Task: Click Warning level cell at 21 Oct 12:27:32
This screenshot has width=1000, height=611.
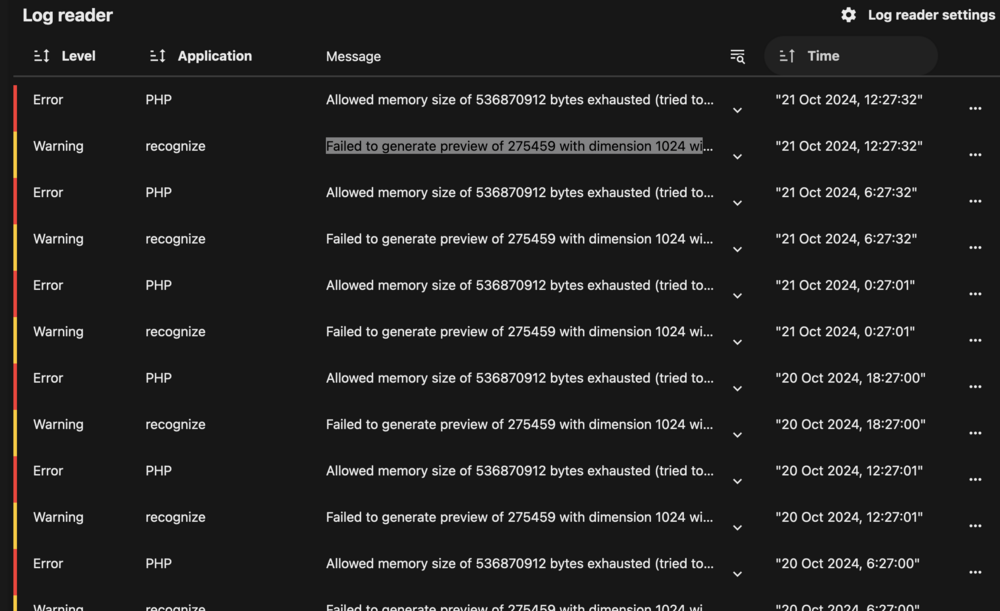Action: pyautogui.click(x=58, y=146)
